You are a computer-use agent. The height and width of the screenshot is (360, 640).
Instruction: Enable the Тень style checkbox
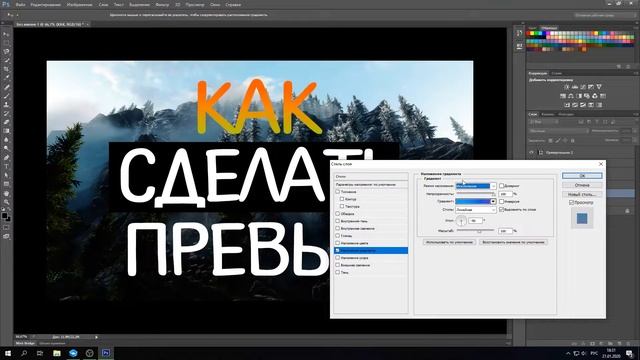(x=338, y=272)
